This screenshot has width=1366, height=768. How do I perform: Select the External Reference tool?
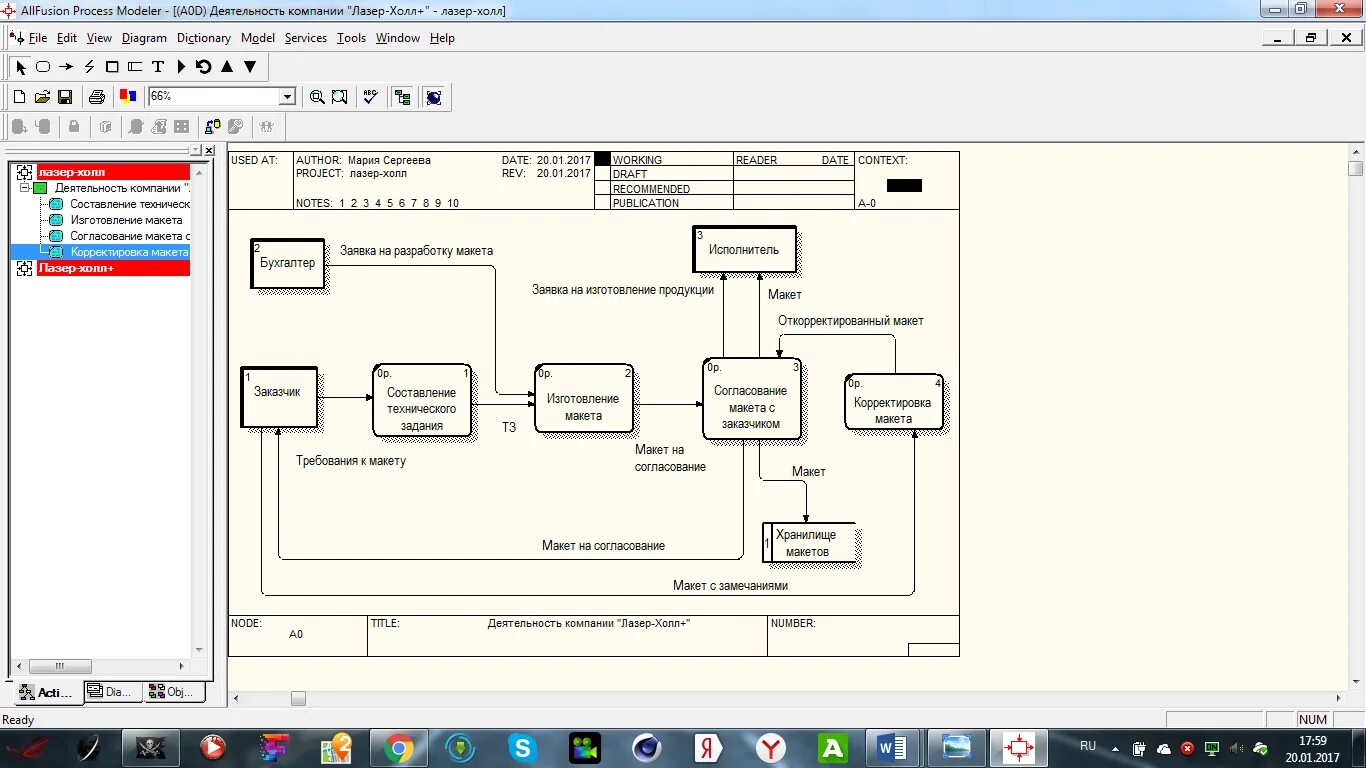112,67
